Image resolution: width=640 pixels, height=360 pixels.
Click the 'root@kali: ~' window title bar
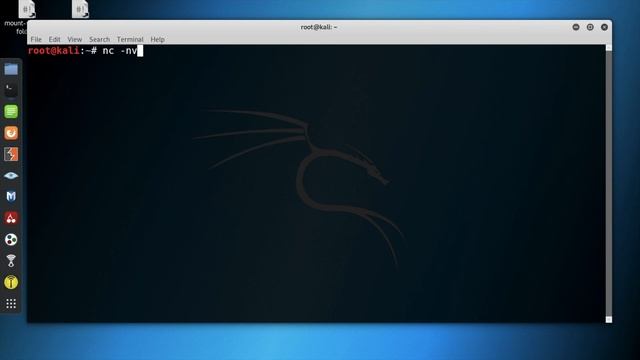pyautogui.click(x=319, y=27)
